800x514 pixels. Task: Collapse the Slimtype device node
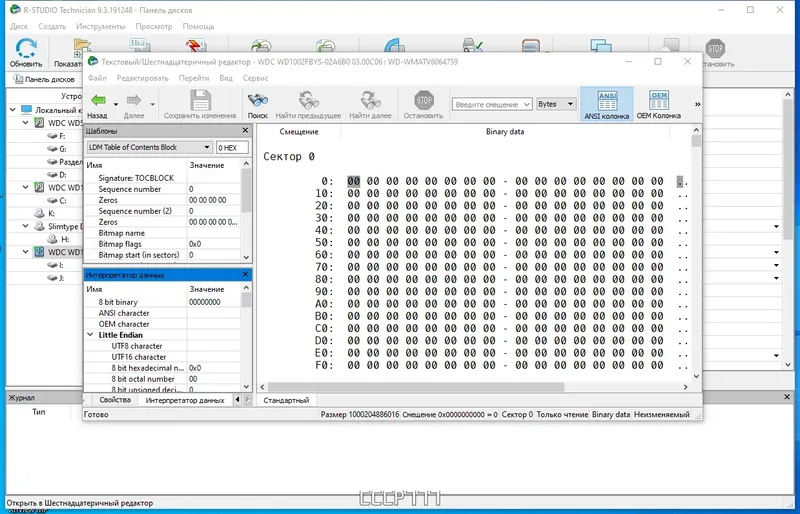pyautogui.click(x=26, y=226)
